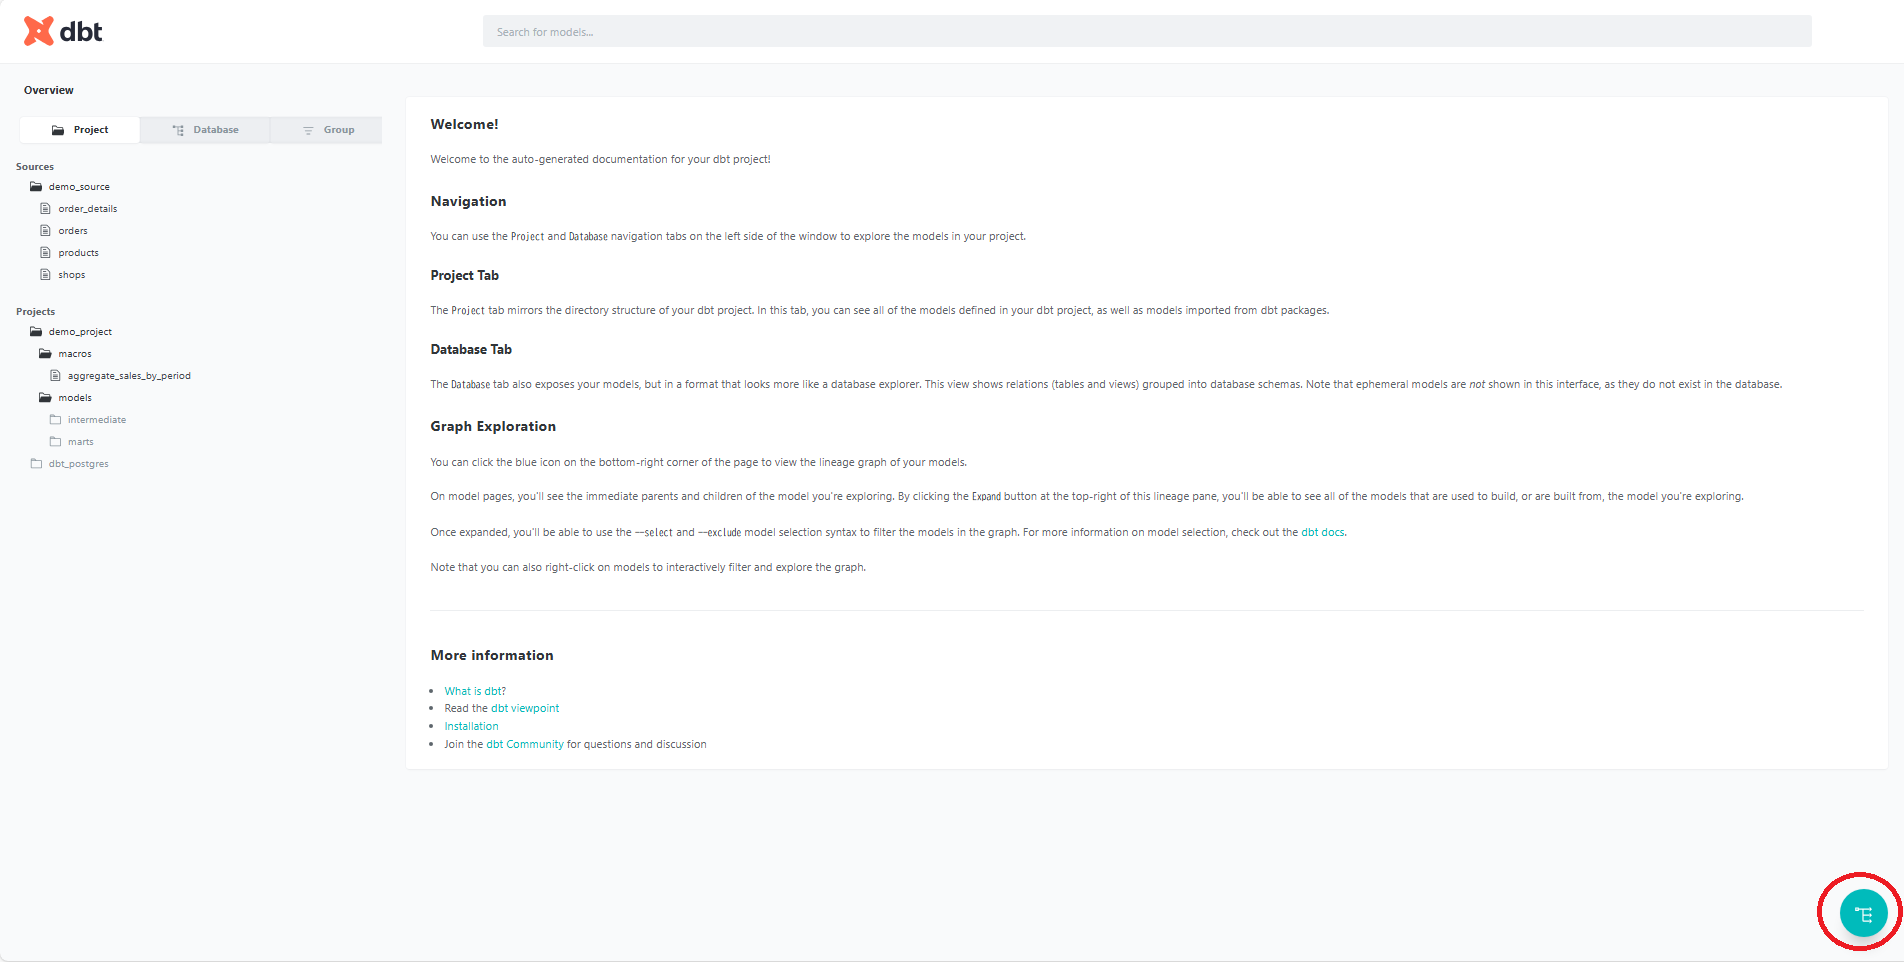The width and height of the screenshot is (1904, 962).
Task: Expand the marts folder icon
Action: coord(55,442)
